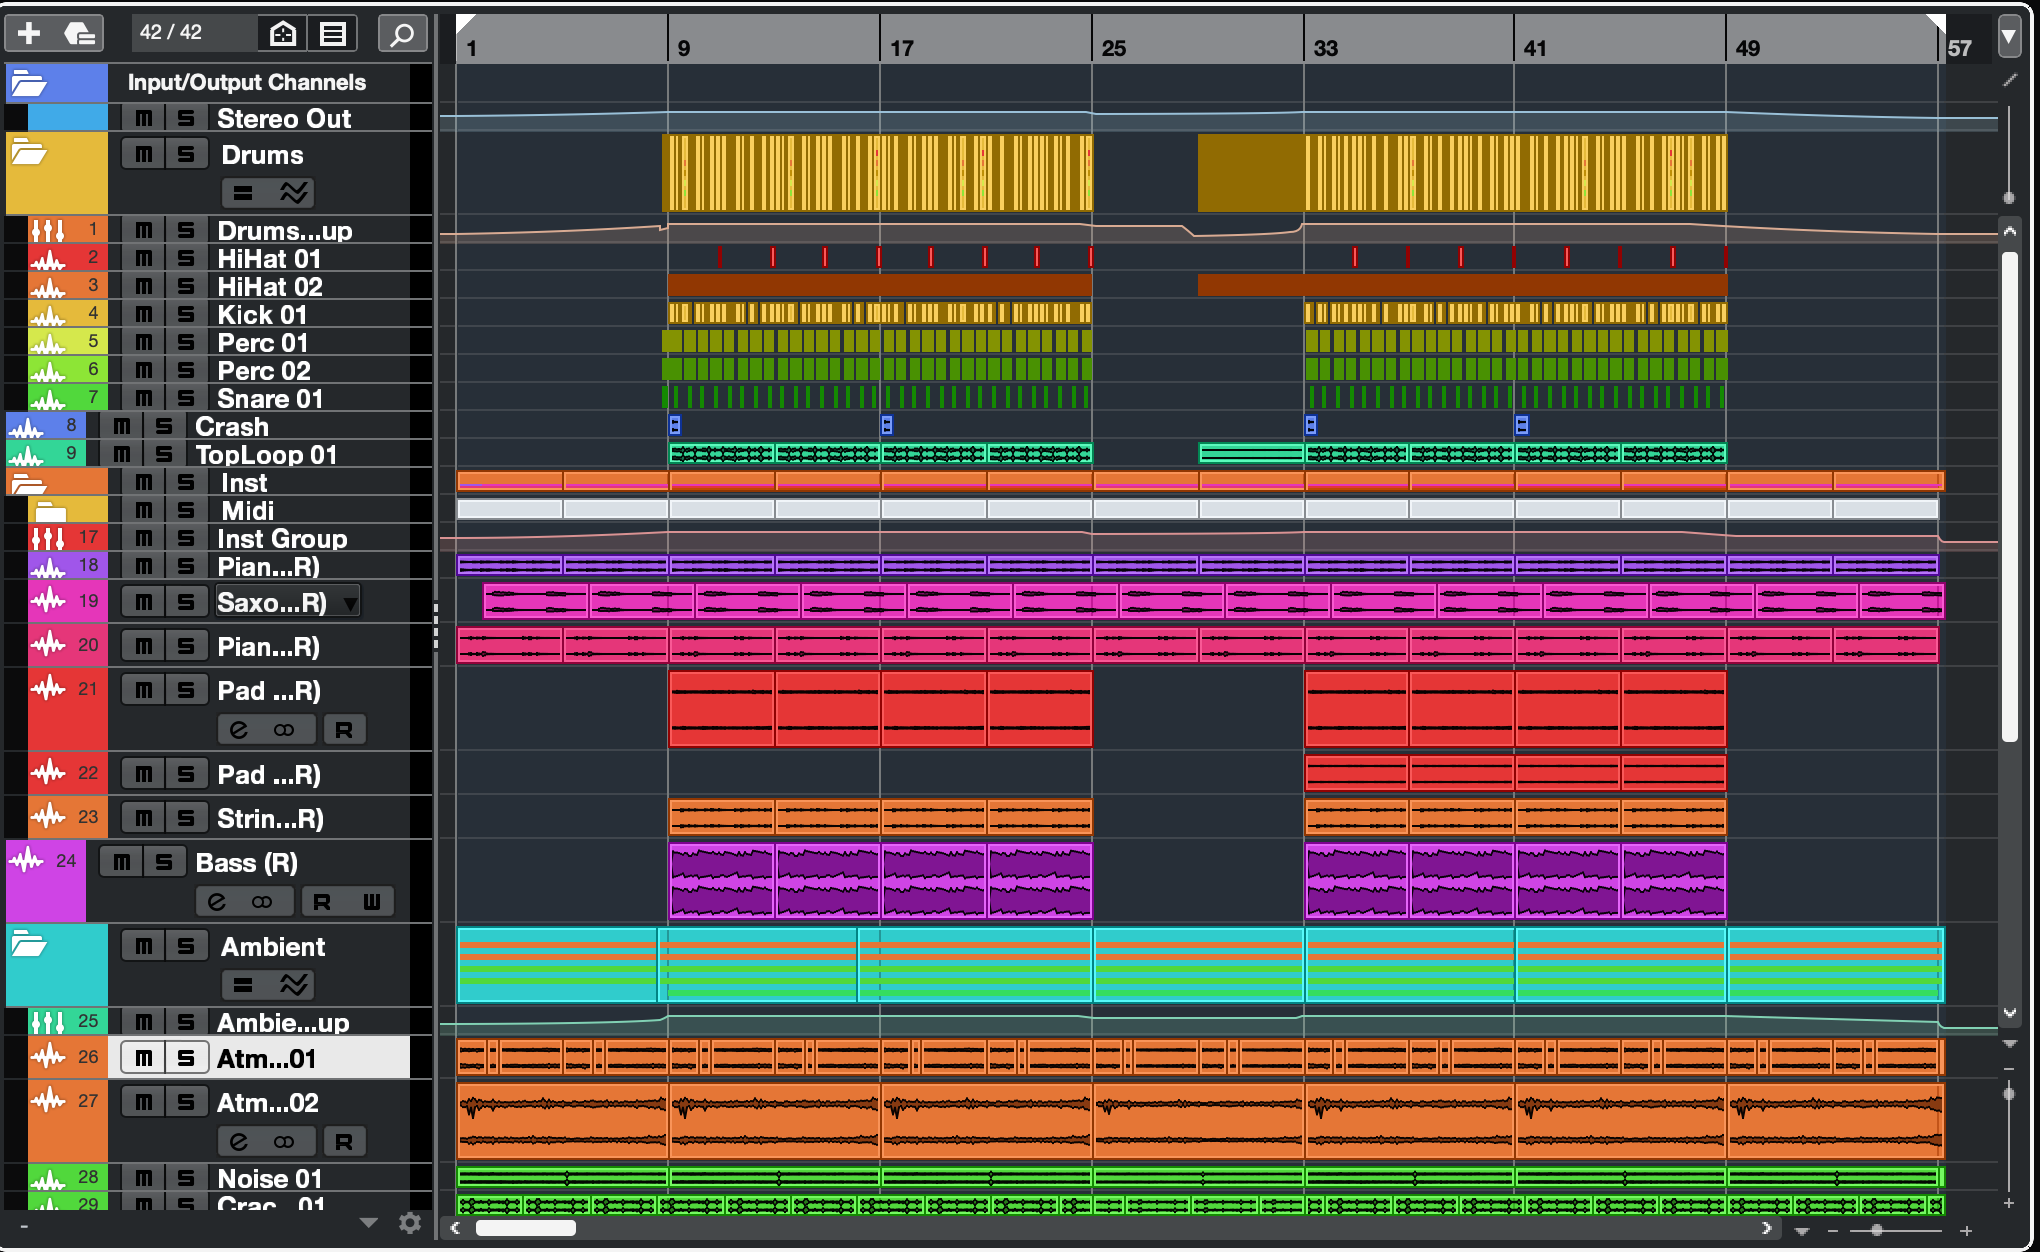Open the Saxo...R) track name dropdown arrow
The width and height of the screenshot is (2040, 1252).
tap(349, 603)
